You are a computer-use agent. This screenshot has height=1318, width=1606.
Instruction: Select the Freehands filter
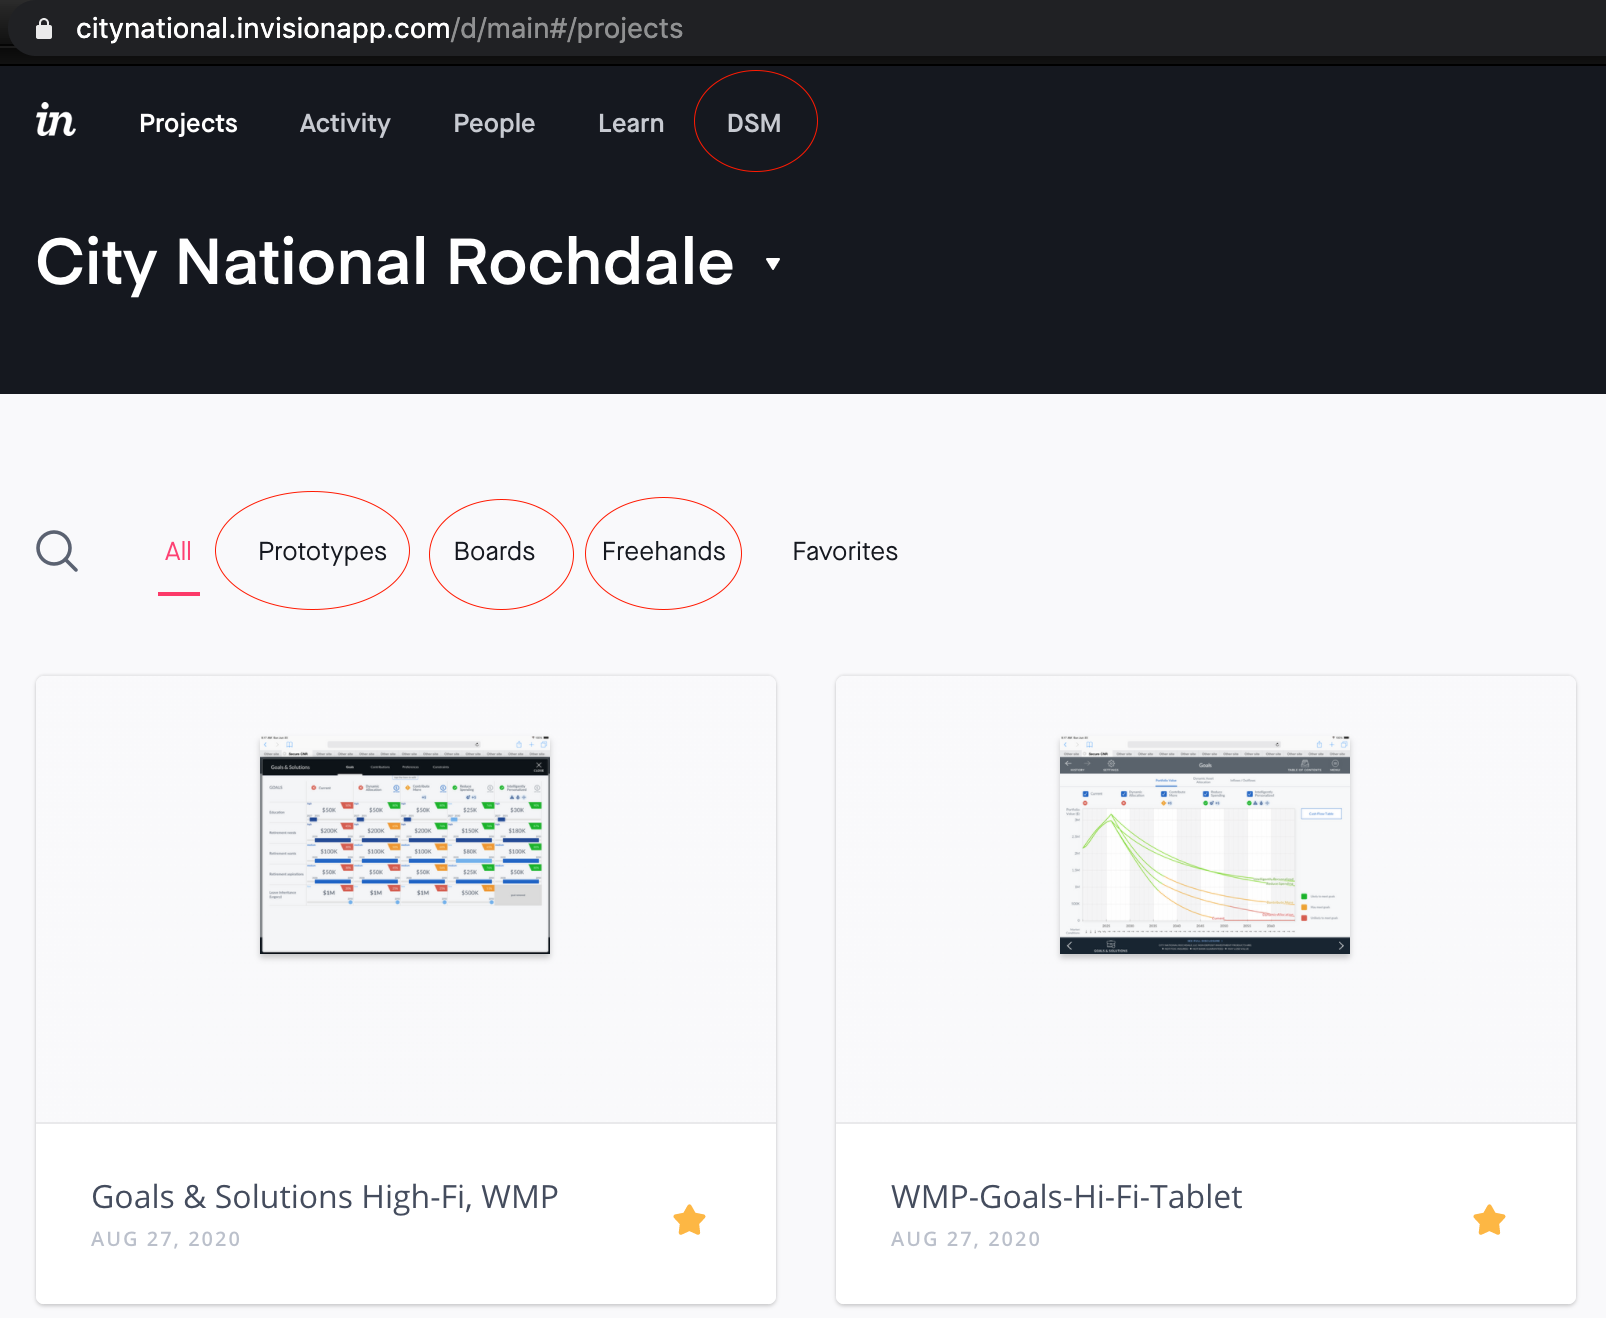click(663, 551)
